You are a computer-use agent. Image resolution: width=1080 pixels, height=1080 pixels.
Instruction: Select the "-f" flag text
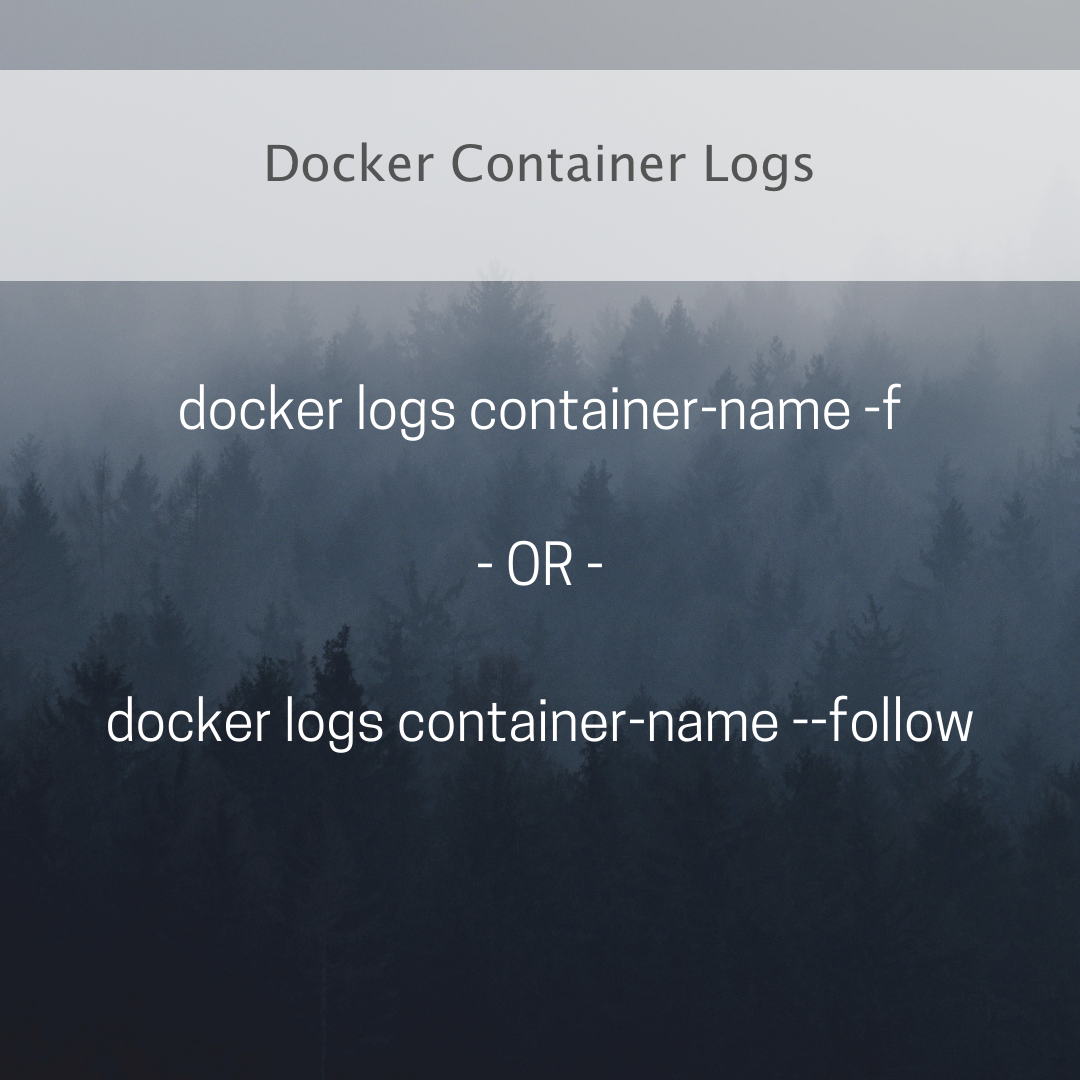[x=882, y=408]
